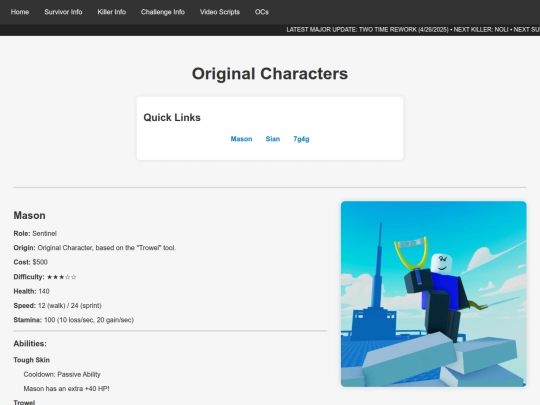Open the Killer Info page
The width and height of the screenshot is (540, 405).
tap(112, 12)
